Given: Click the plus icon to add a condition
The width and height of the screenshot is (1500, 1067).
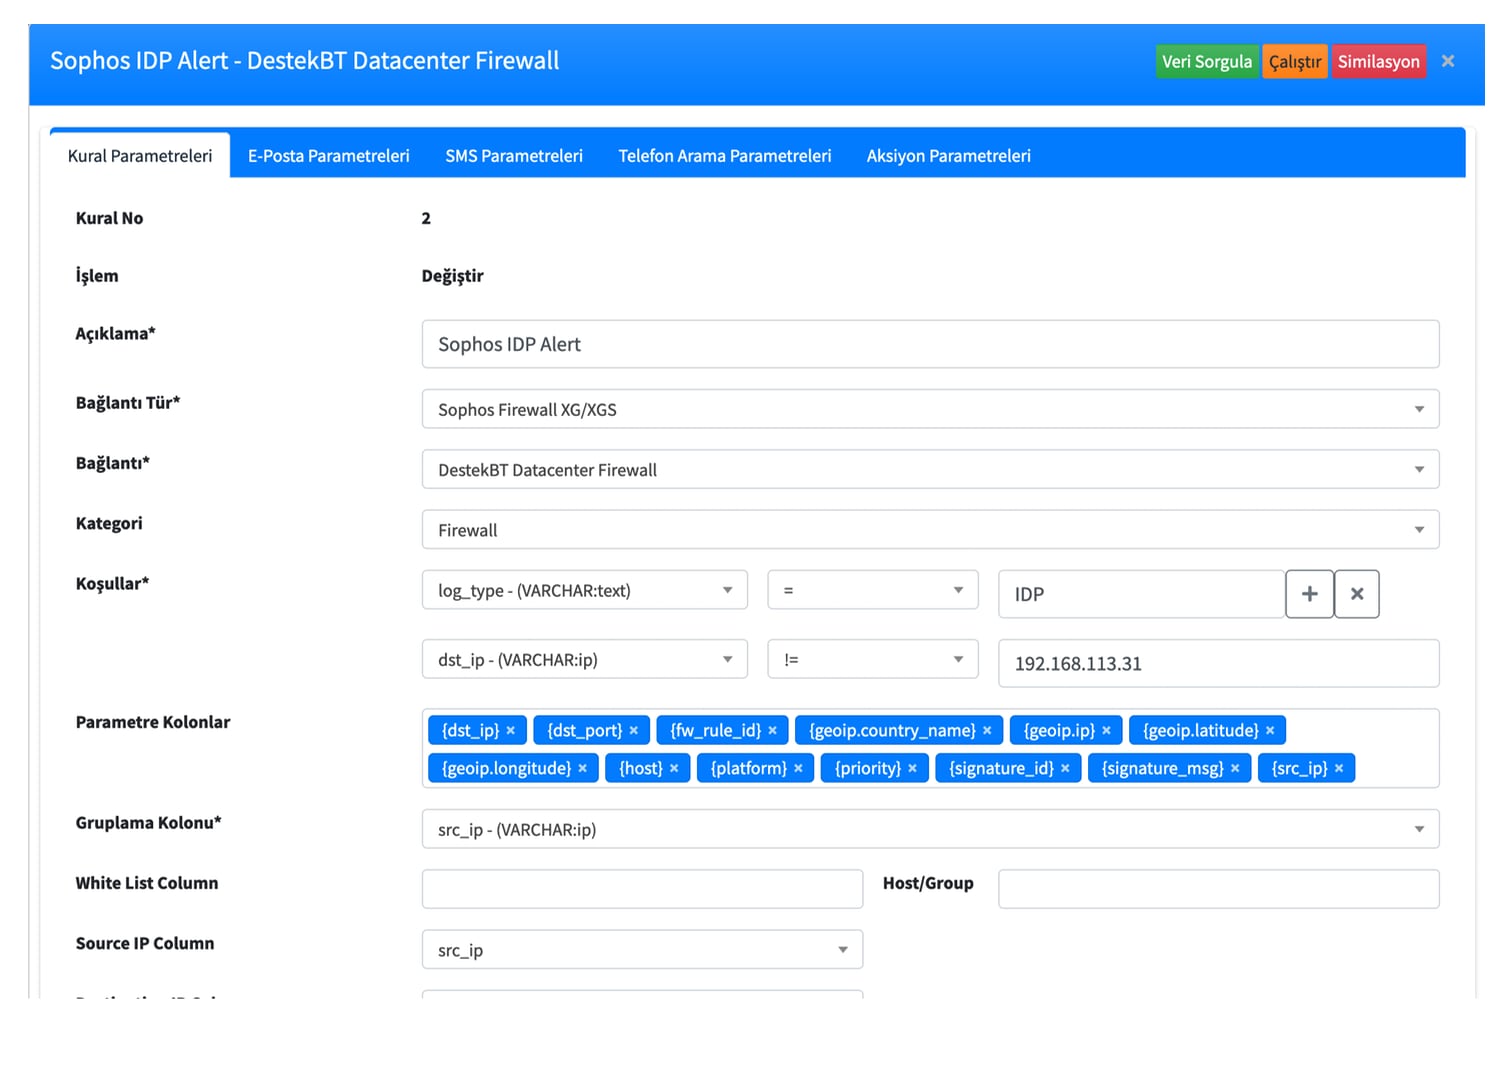Looking at the screenshot, I should tap(1309, 594).
